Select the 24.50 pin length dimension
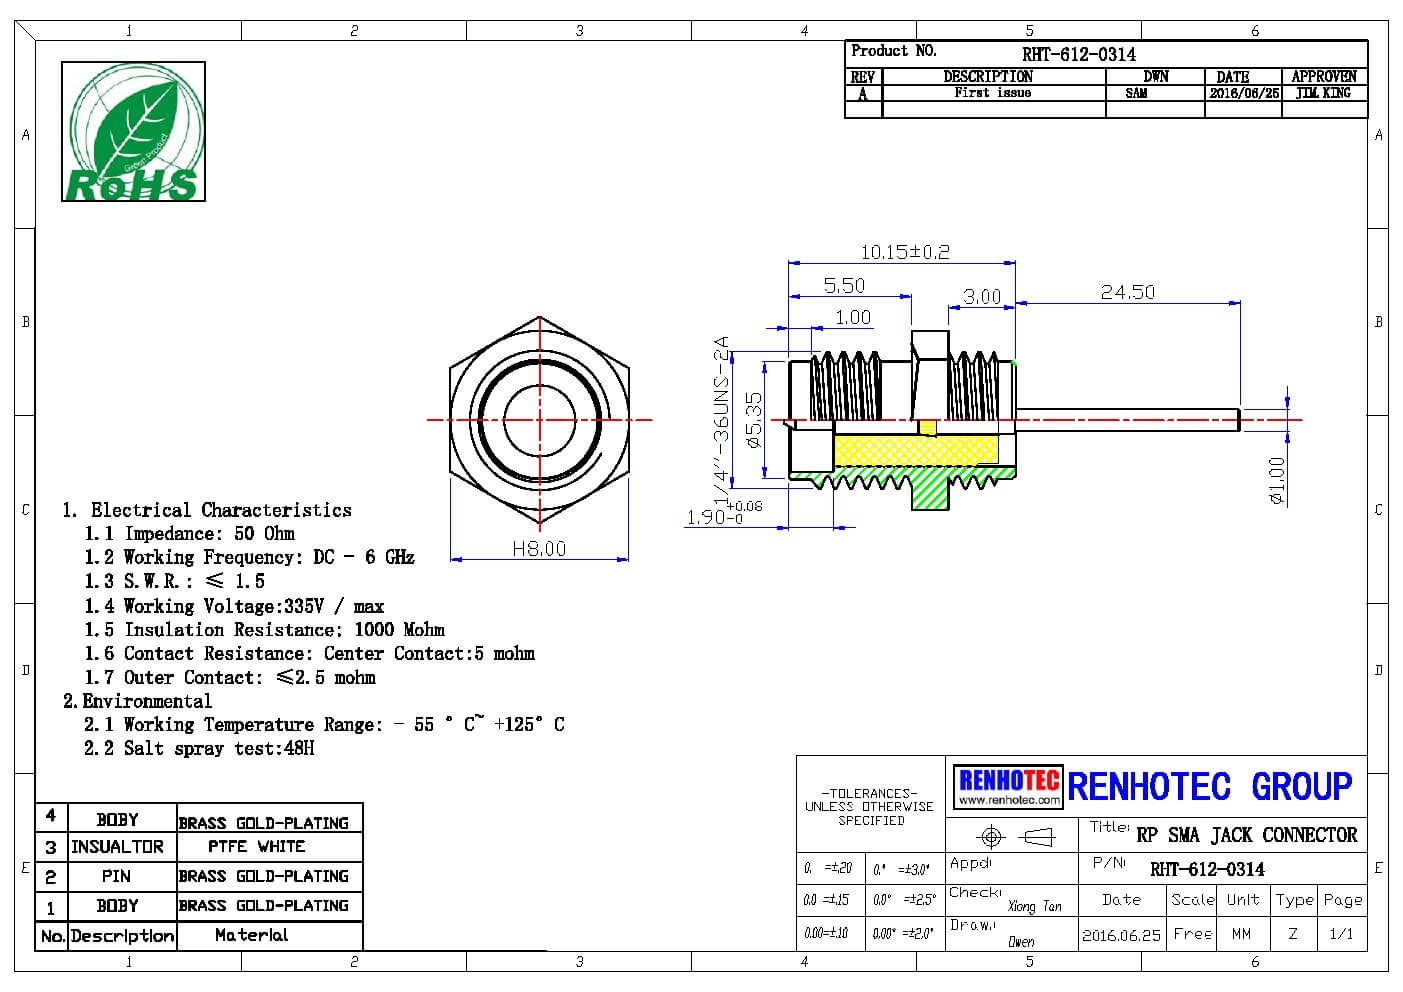This screenshot has width=1403, height=992. coord(1127,292)
